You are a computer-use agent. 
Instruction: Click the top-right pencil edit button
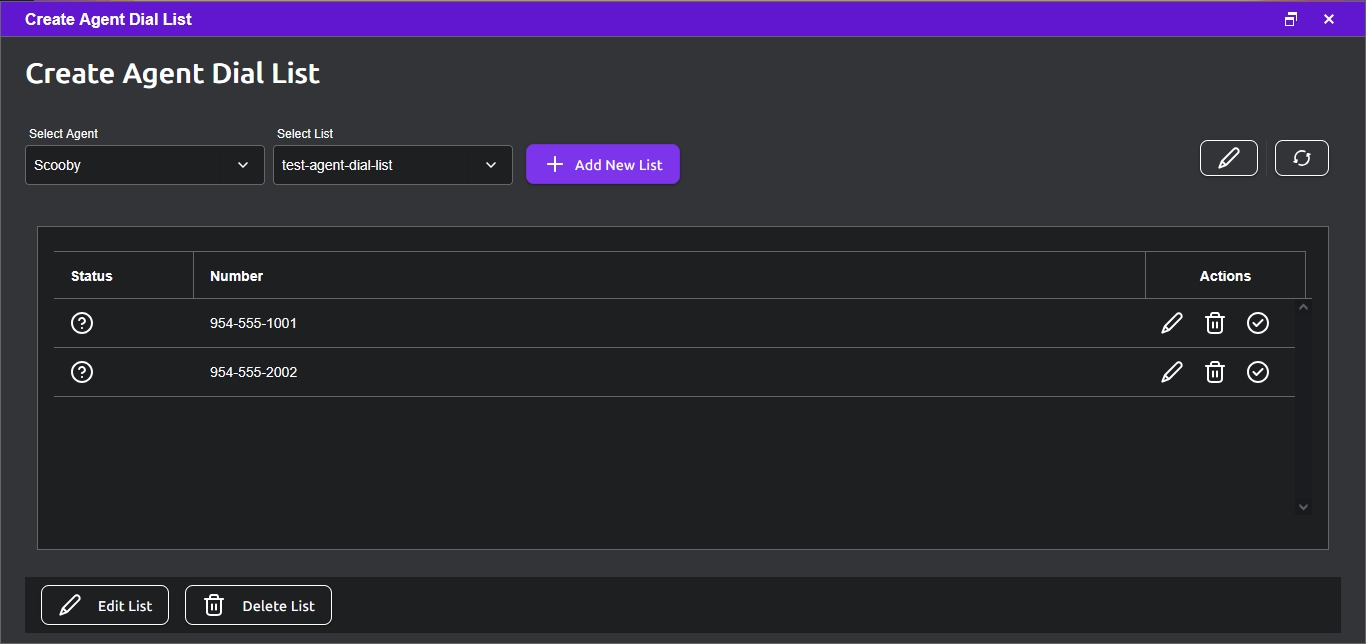click(1229, 158)
